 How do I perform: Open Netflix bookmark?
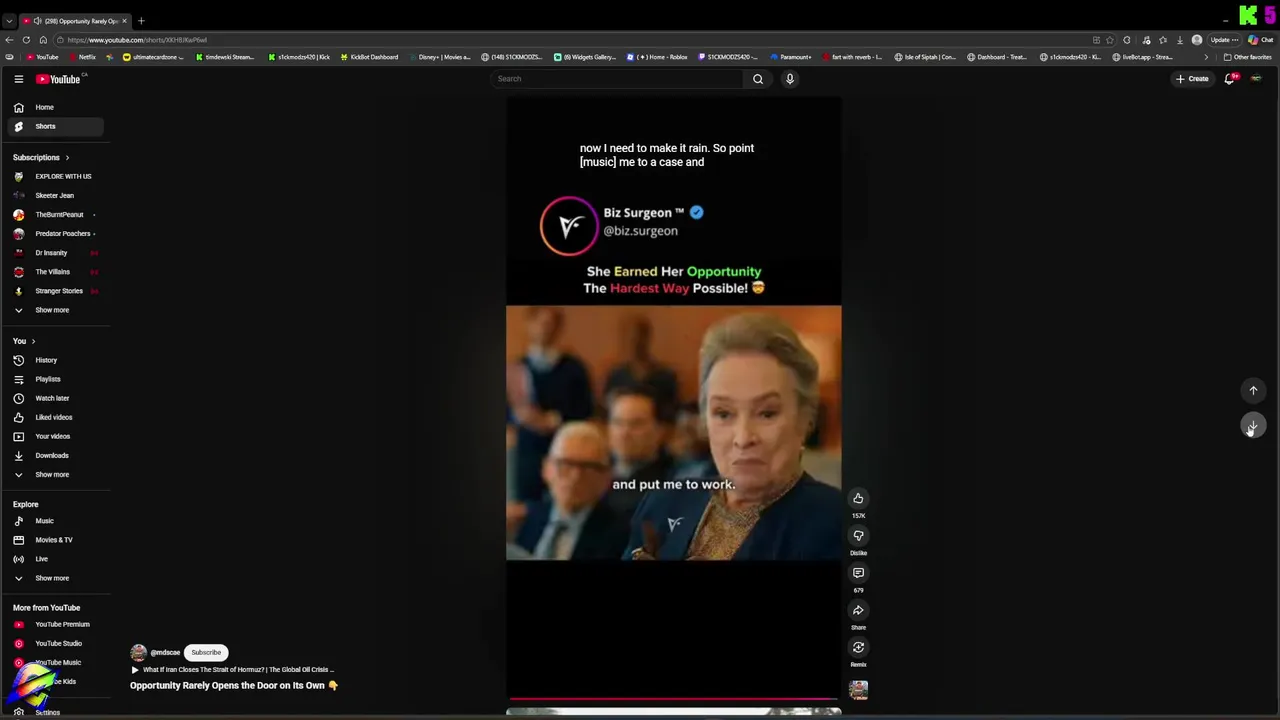[x=83, y=57]
